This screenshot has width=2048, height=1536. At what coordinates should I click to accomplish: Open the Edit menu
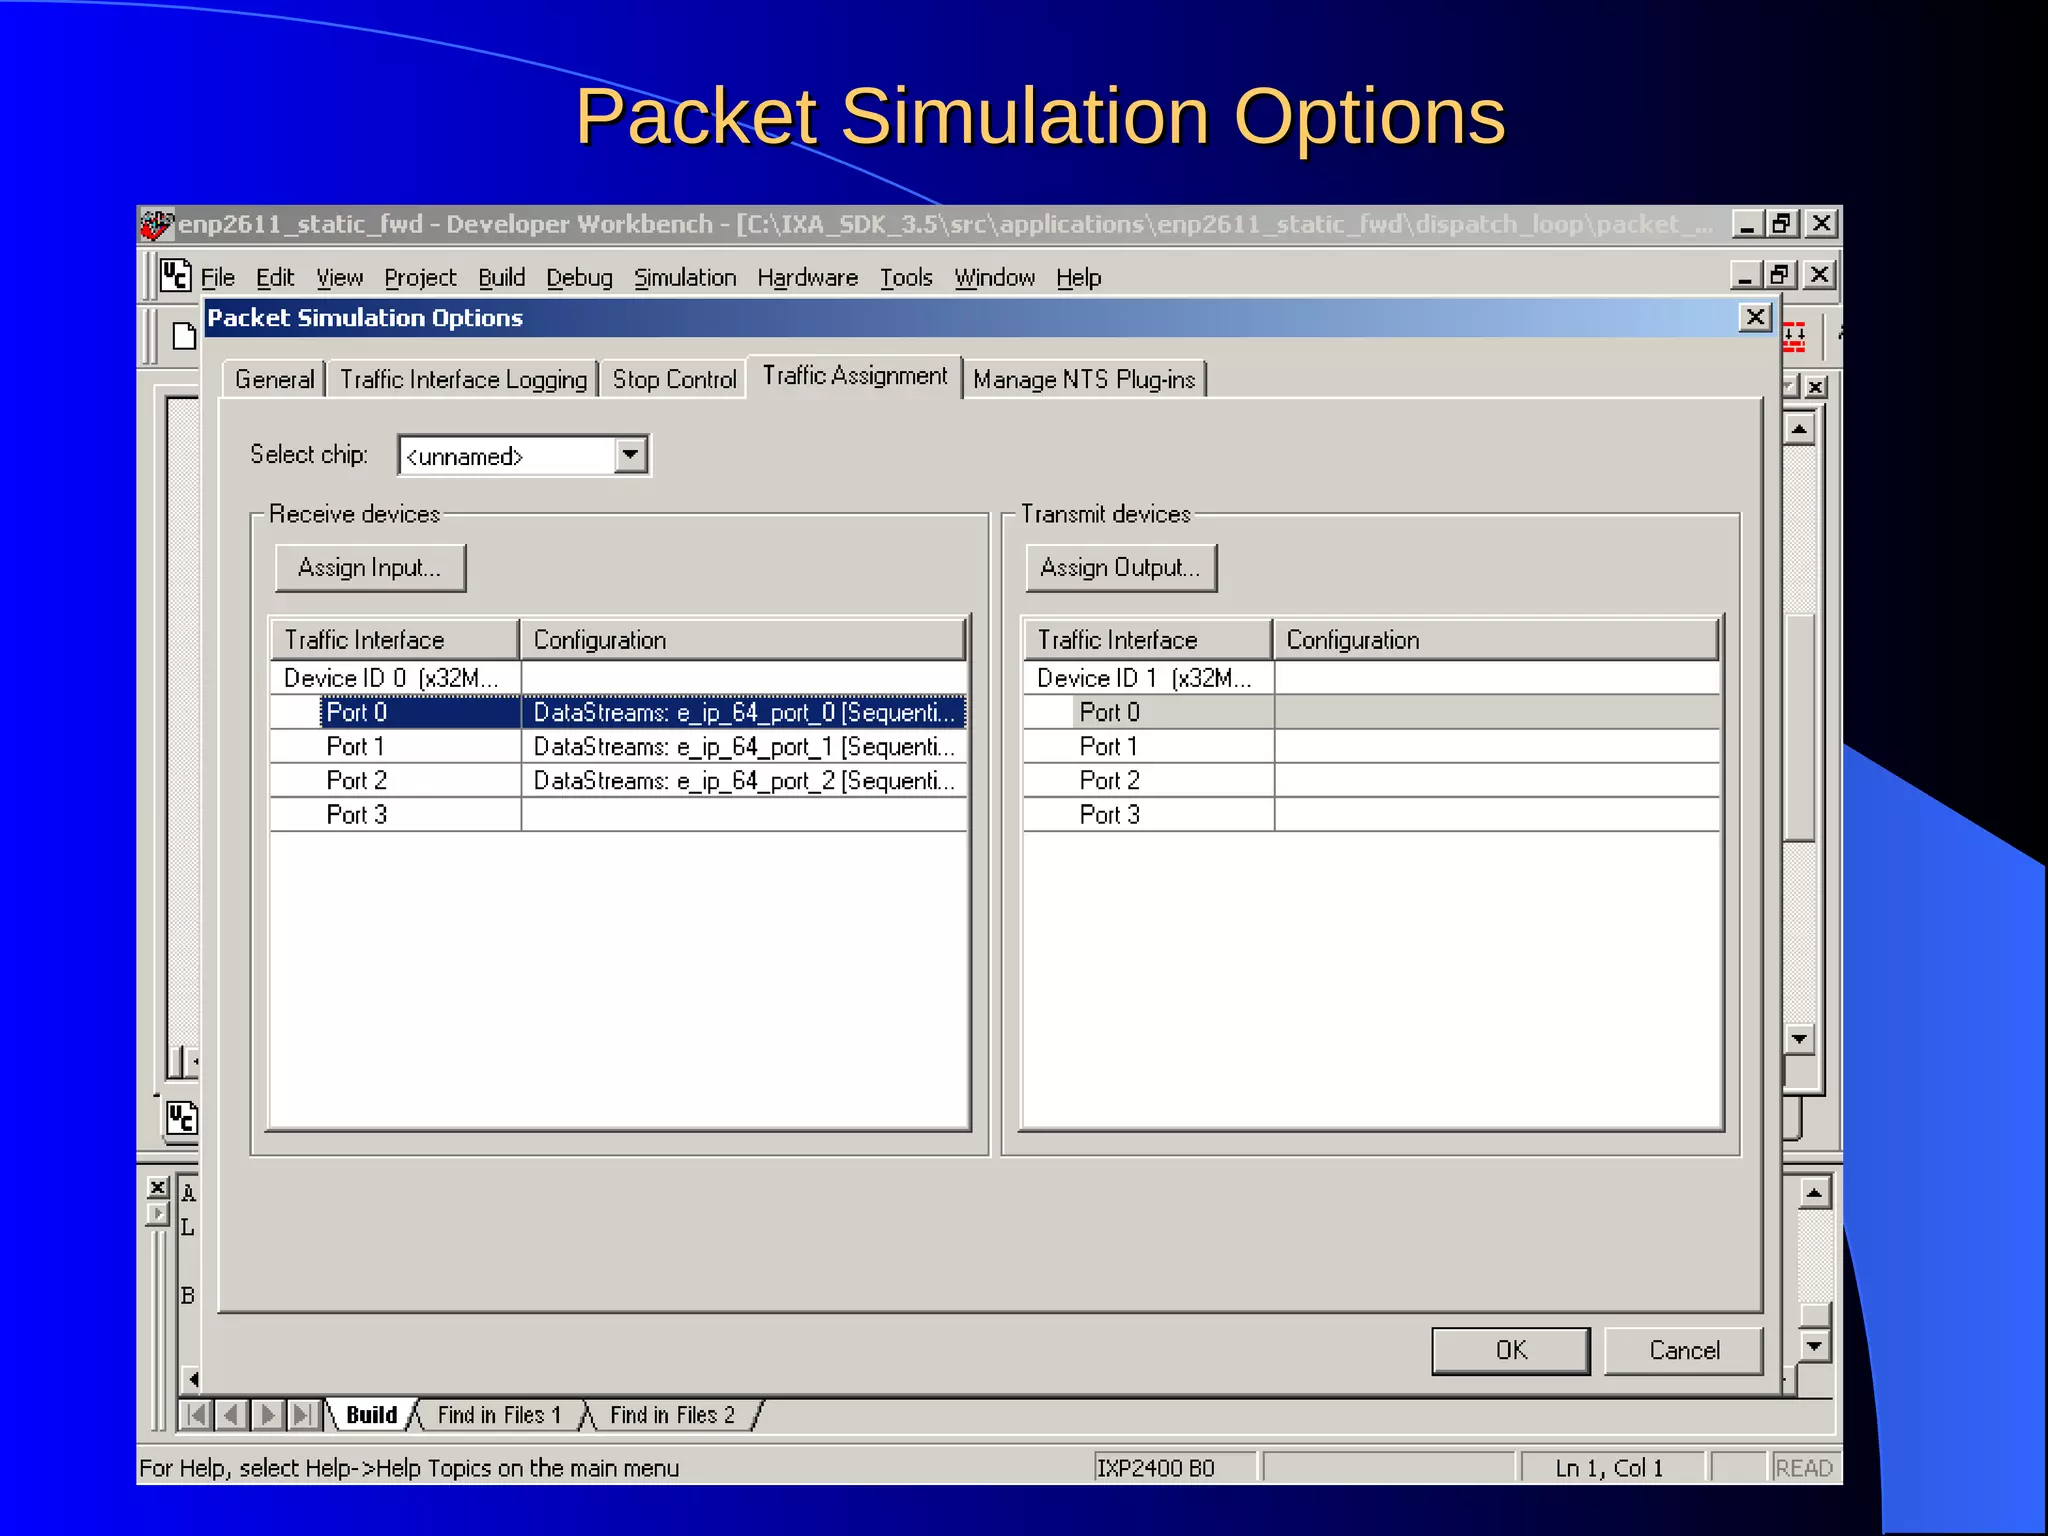point(274,277)
